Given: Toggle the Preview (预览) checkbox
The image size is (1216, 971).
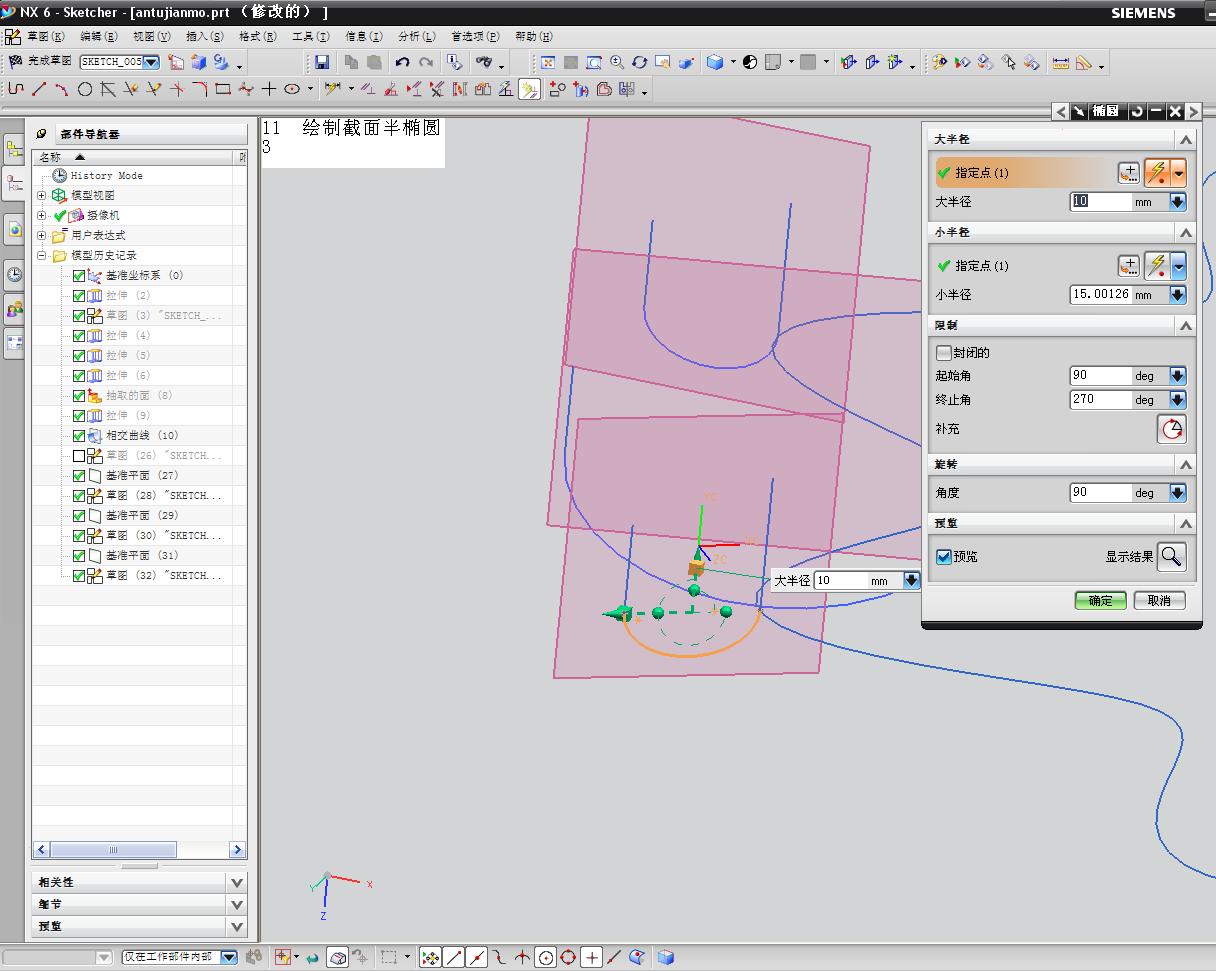Looking at the screenshot, I should point(943,557).
